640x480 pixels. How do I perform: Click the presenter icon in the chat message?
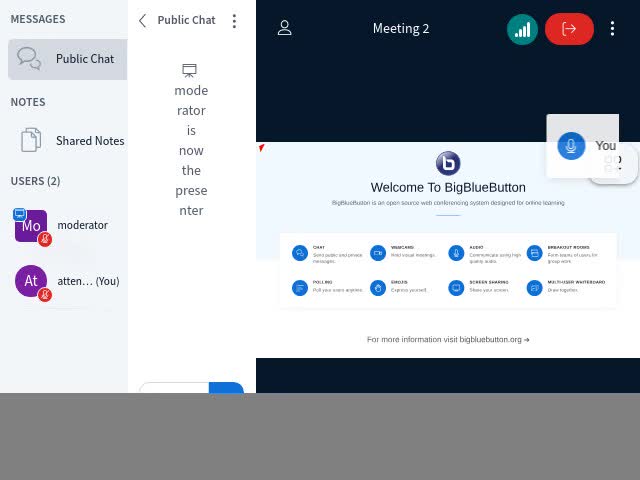click(x=189, y=71)
